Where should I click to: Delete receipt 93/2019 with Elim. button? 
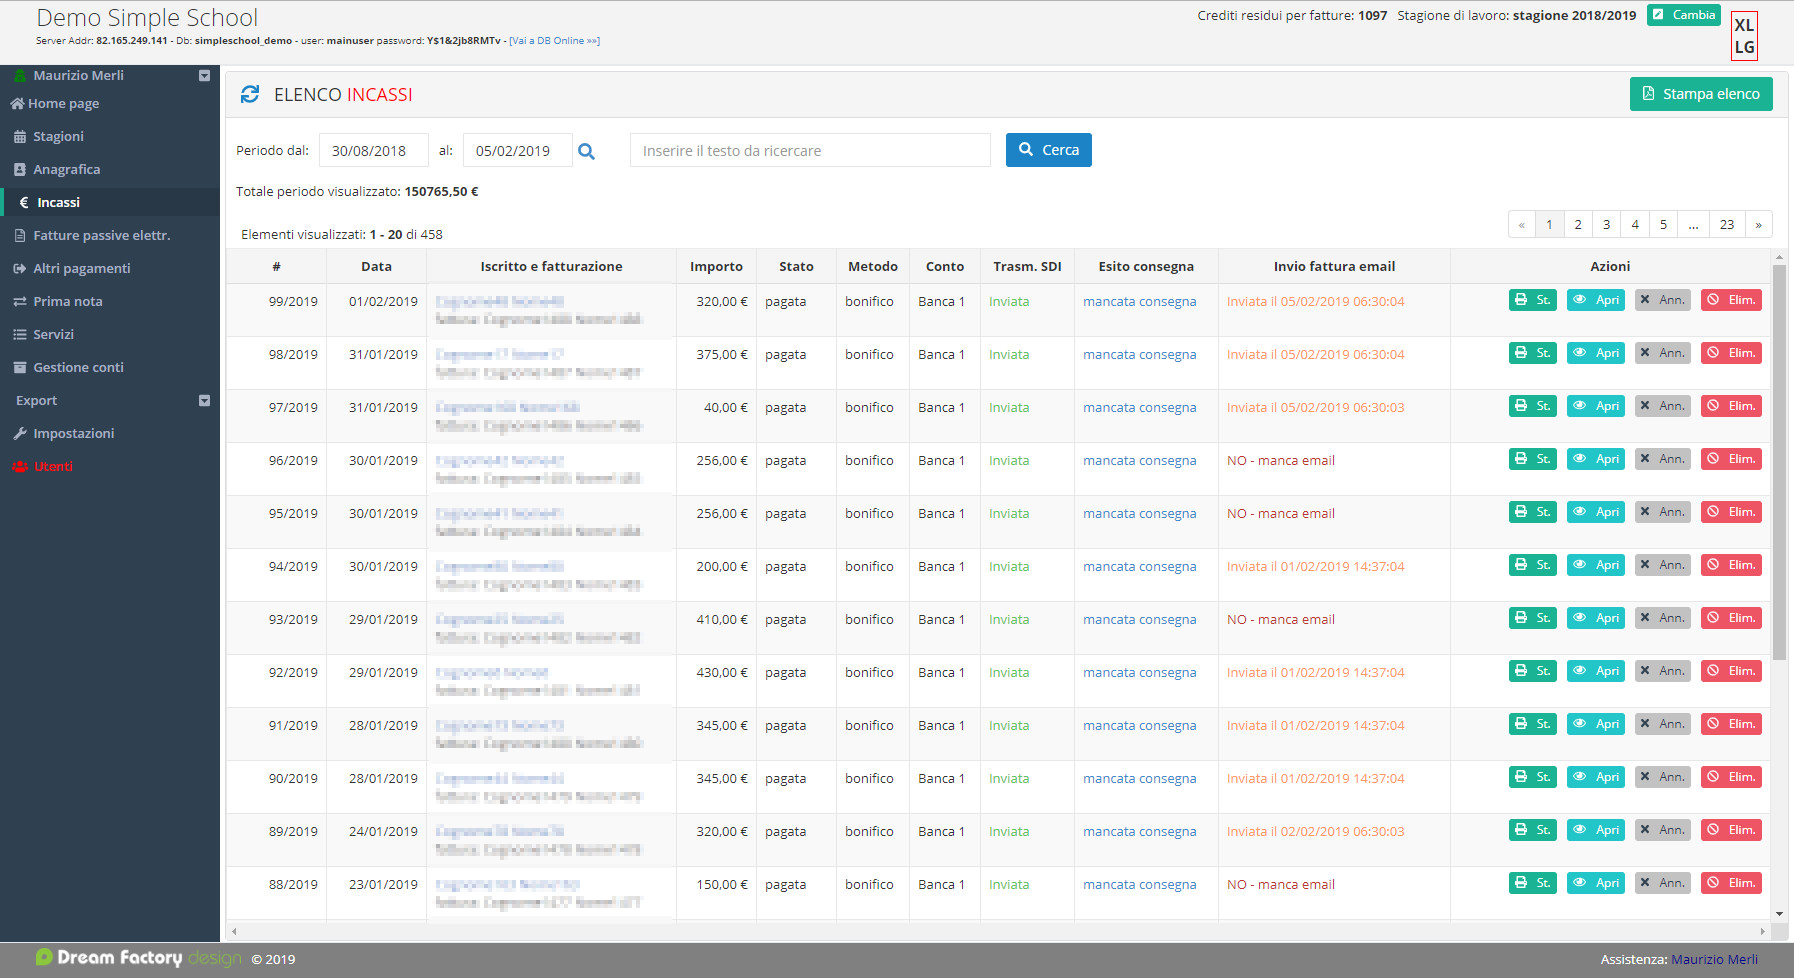1731,618
